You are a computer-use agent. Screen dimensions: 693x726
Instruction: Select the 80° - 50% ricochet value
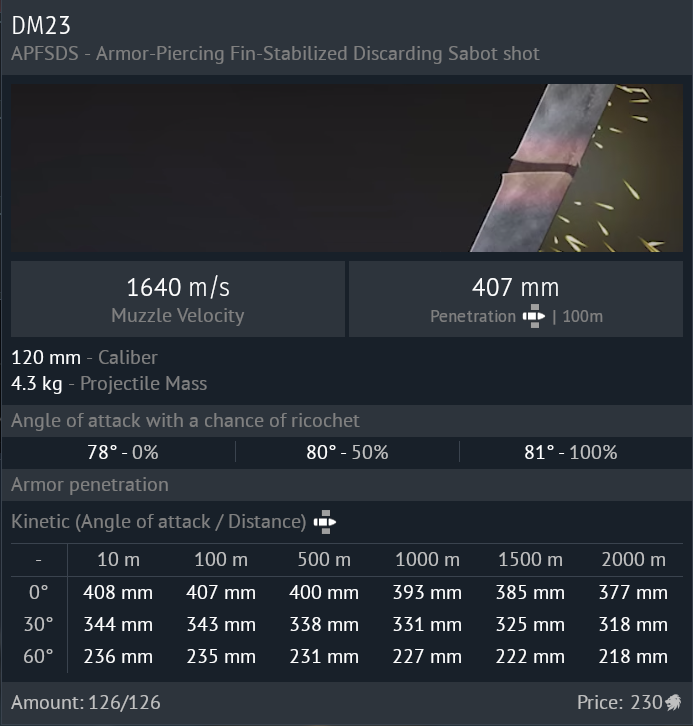(x=347, y=452)
